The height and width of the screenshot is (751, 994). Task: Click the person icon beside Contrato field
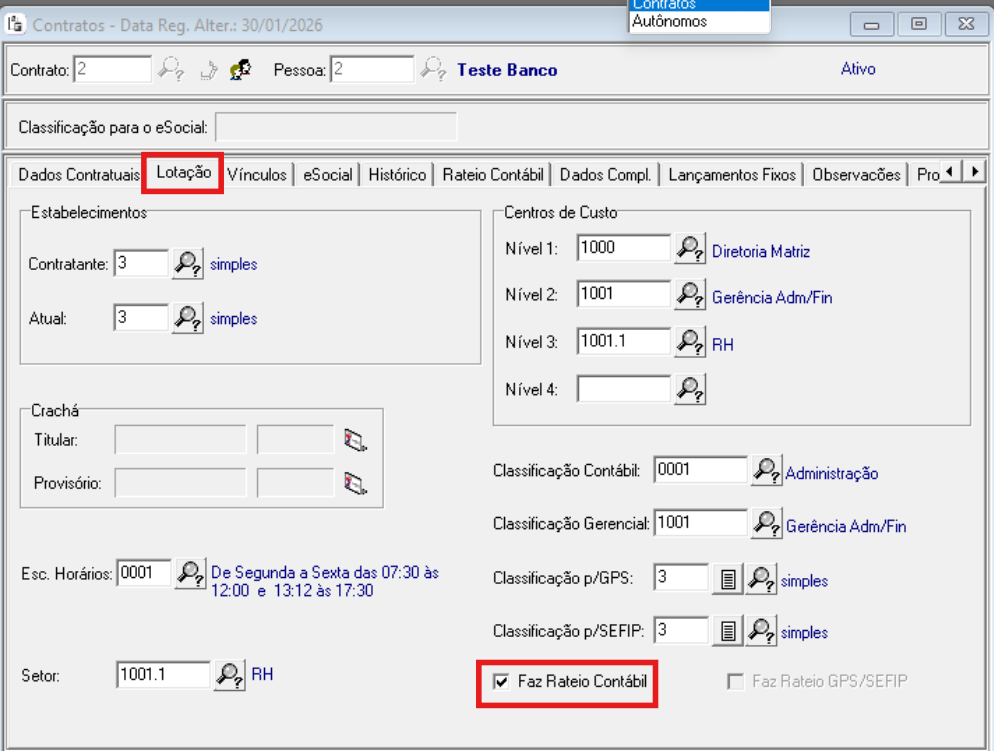pos(240,70)
